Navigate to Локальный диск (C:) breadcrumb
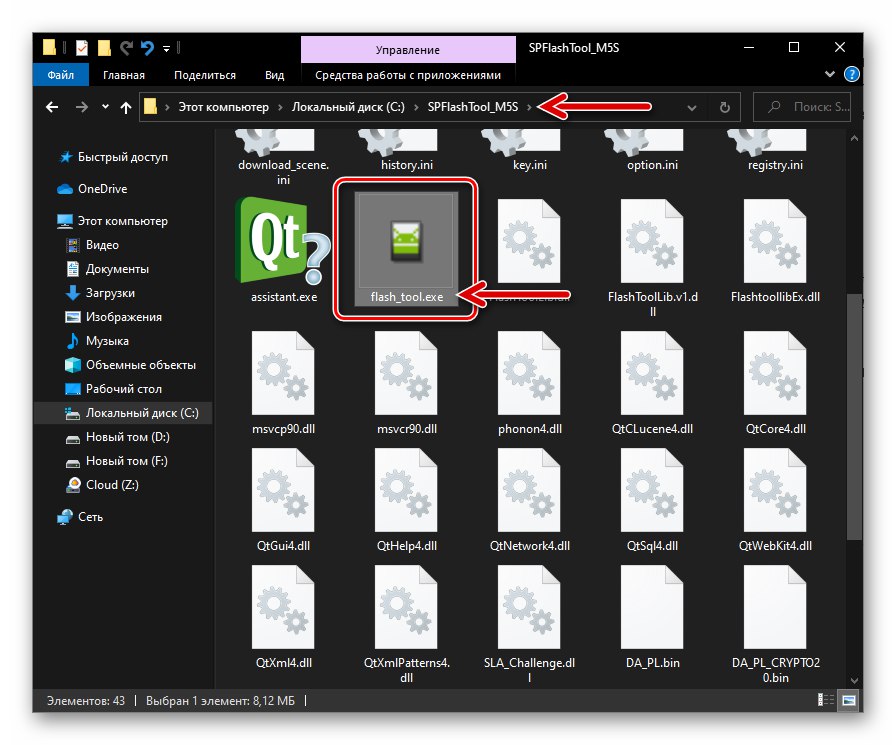 pyautogui.click(x=348, y=107)
